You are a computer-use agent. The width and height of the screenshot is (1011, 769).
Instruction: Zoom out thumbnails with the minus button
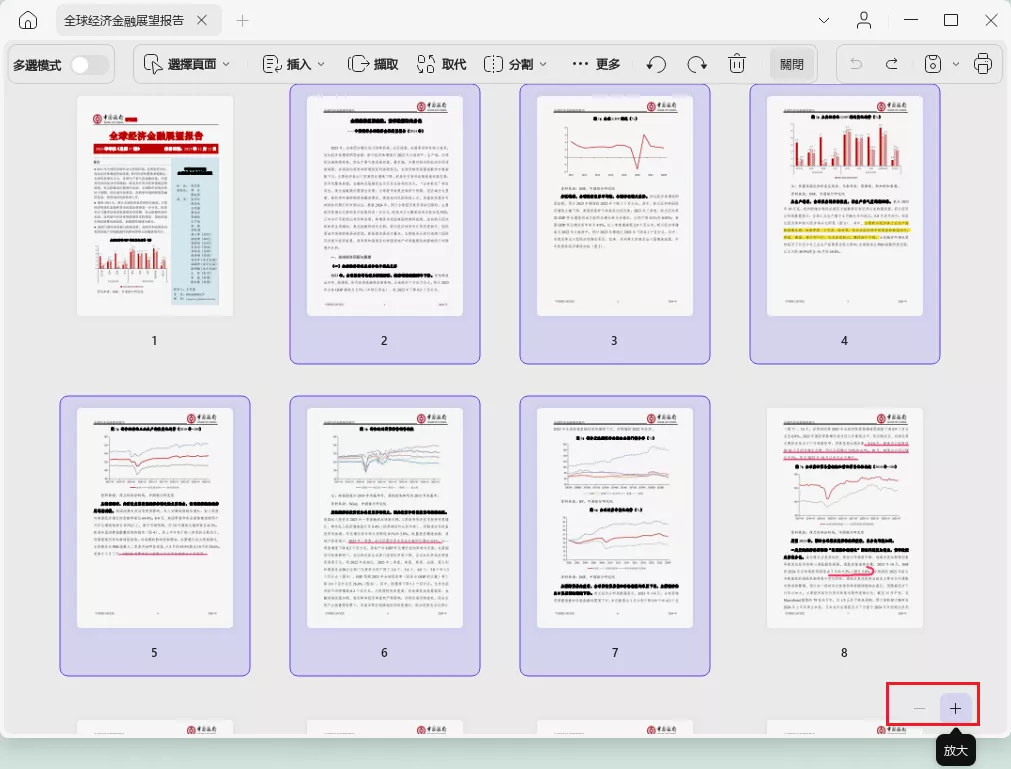pyautogui.click(x=919, y=708)
